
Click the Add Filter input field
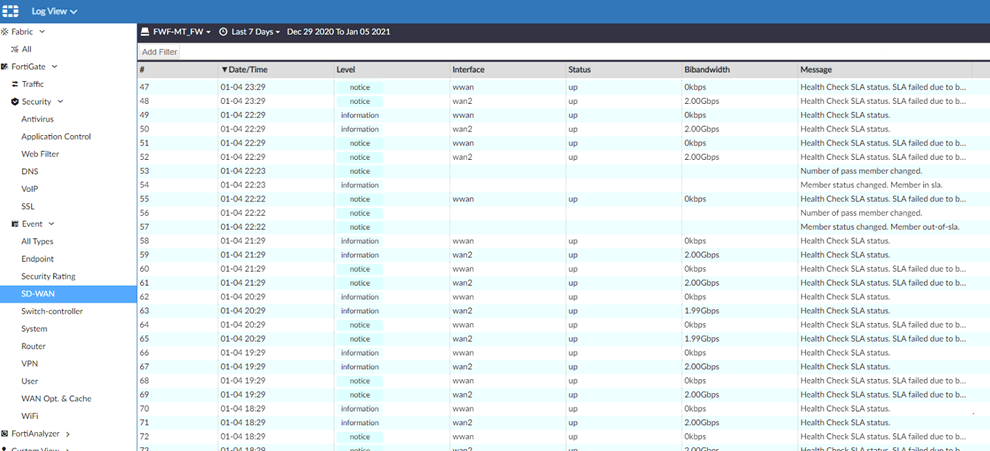click(560, 51)
